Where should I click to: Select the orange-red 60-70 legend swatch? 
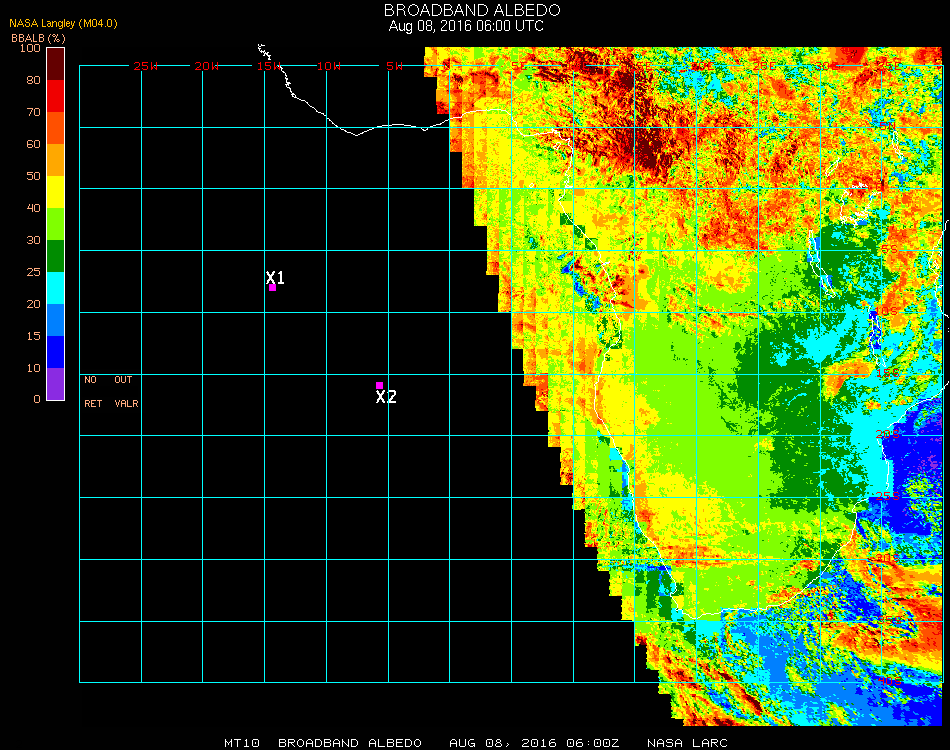click(x=56, y=128)
